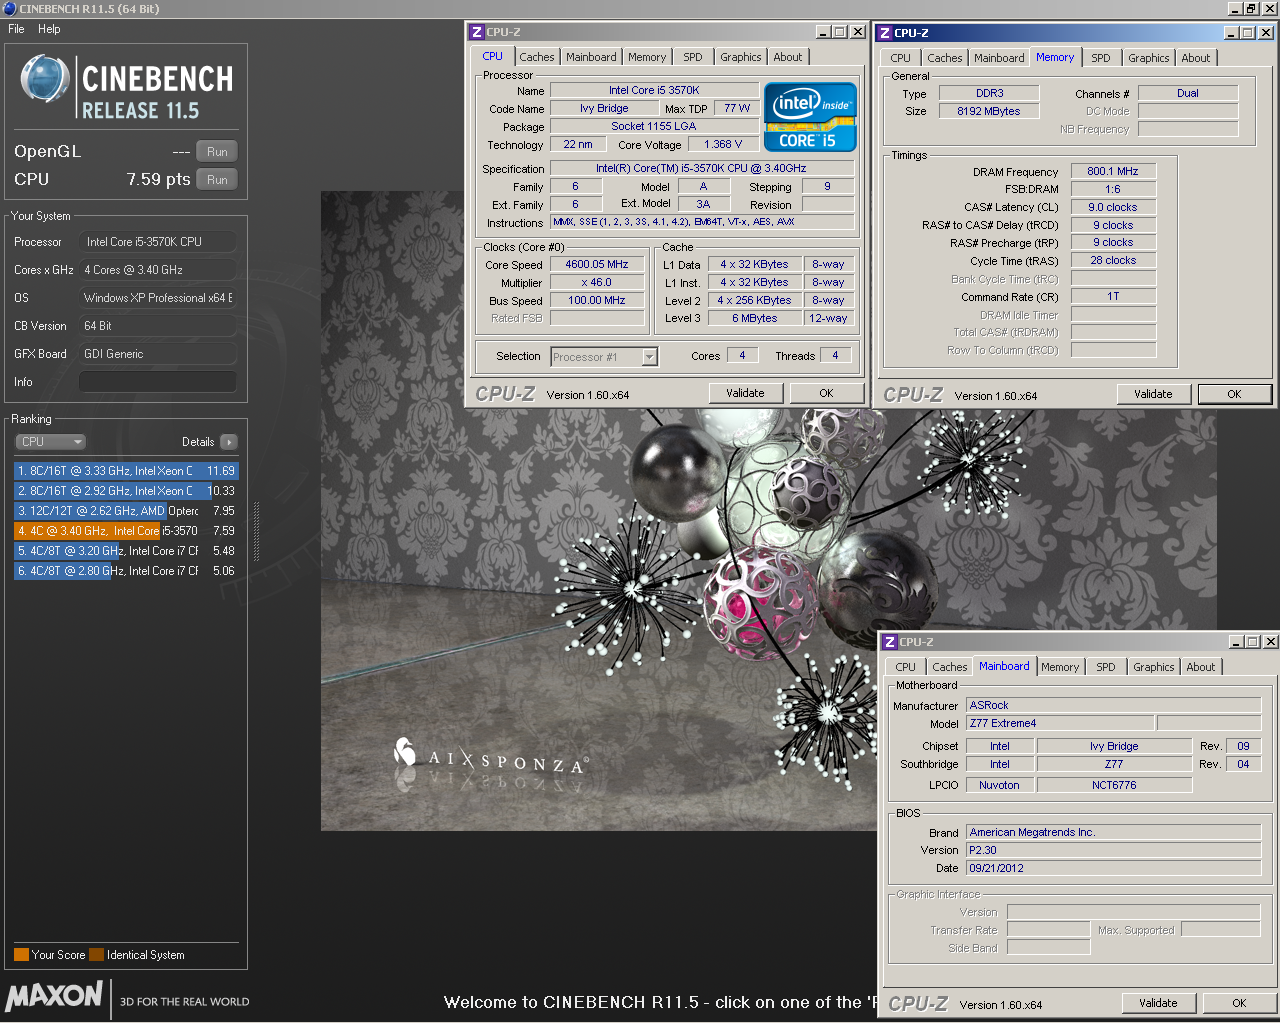Click the MAXON logo
Viewport: 1280px width, 1024px height.
click(x=54, y=996)
